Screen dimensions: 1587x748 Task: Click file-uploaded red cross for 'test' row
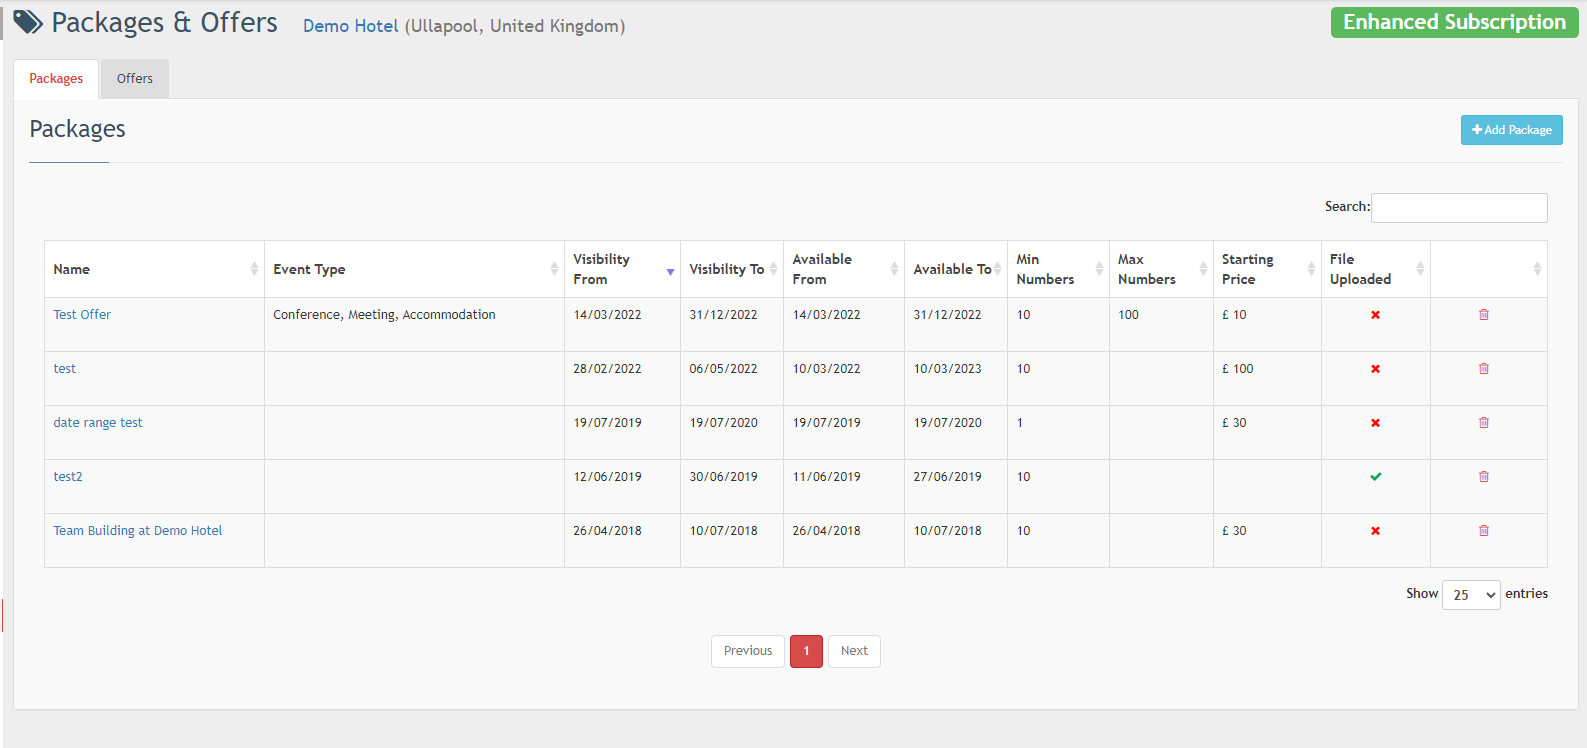[x=1375, y=369]
